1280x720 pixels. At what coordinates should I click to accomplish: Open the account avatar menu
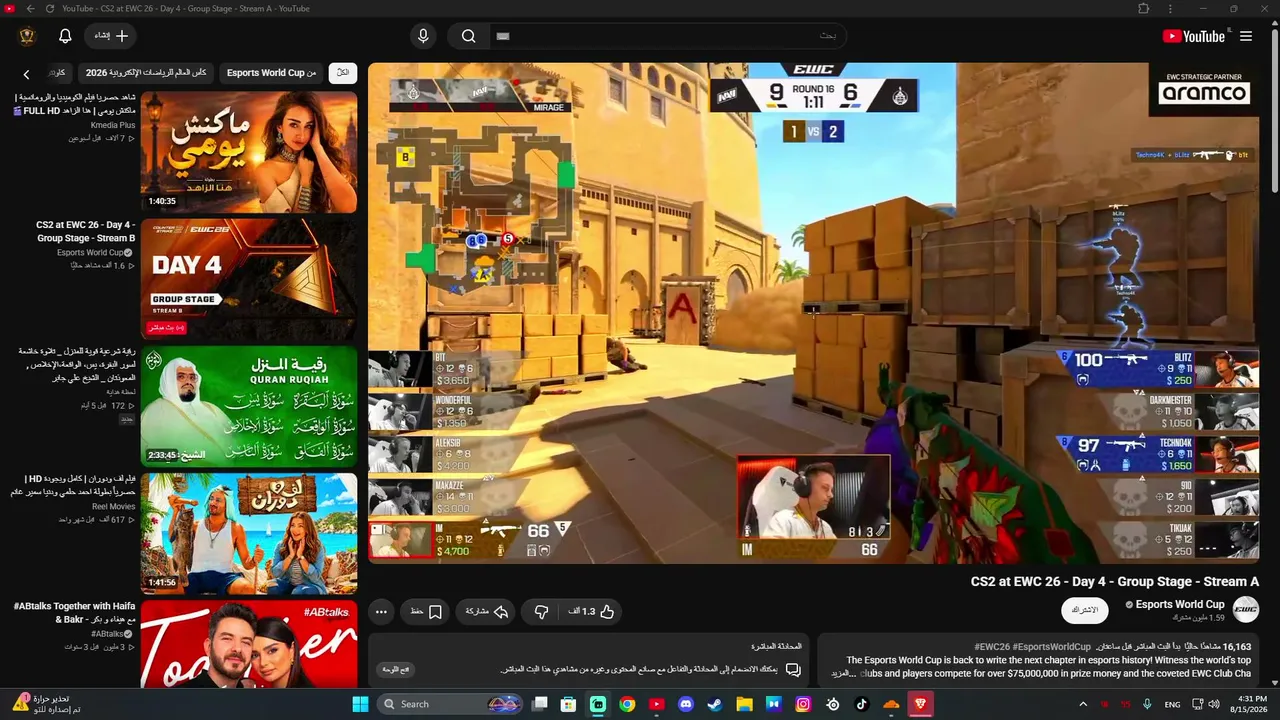pyautogui.click(x=27, y=36)
